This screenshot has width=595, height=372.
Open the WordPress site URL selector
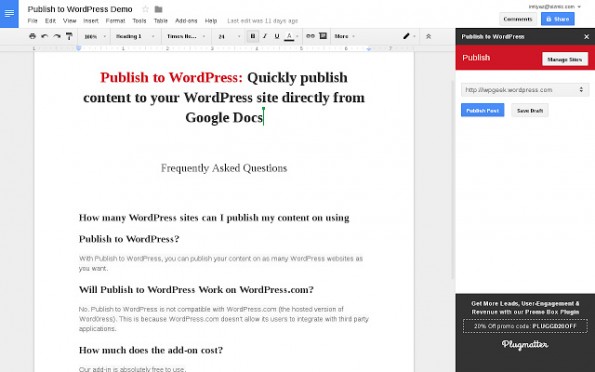[x=525, y=90]
